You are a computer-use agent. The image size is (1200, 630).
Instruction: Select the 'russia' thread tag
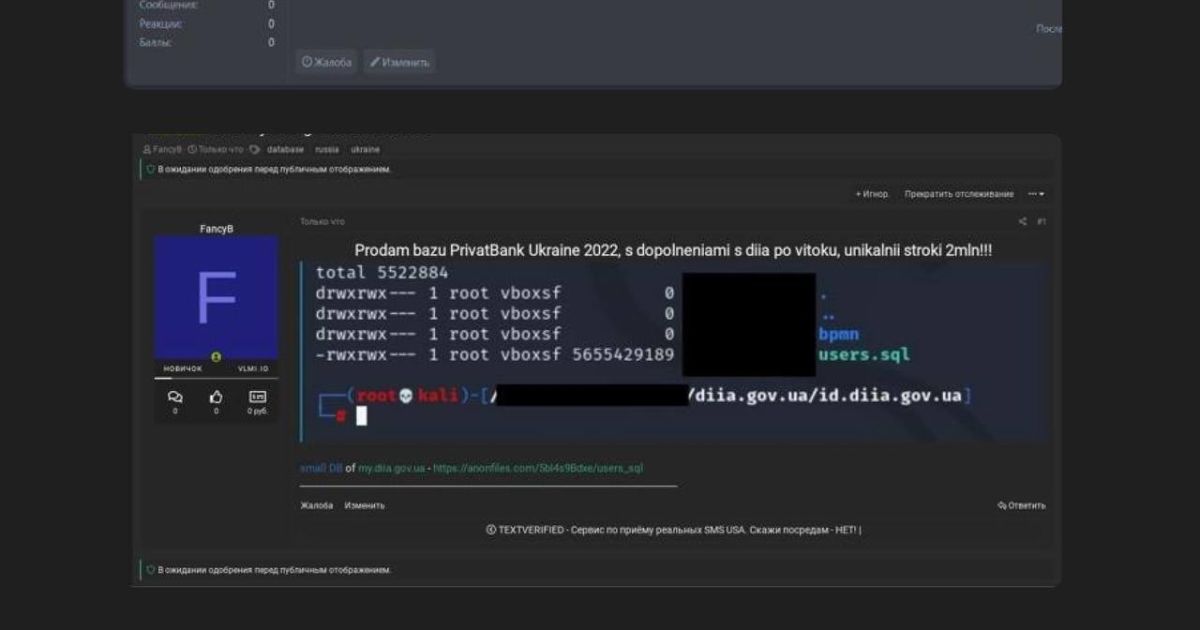[327, 149]
